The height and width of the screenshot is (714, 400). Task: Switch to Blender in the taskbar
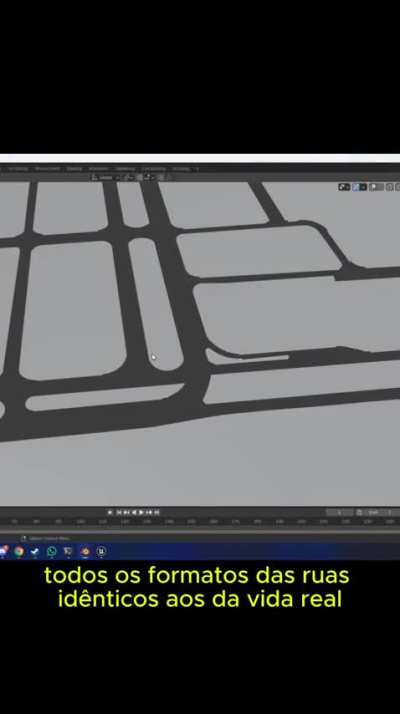[x=85, y=551]
